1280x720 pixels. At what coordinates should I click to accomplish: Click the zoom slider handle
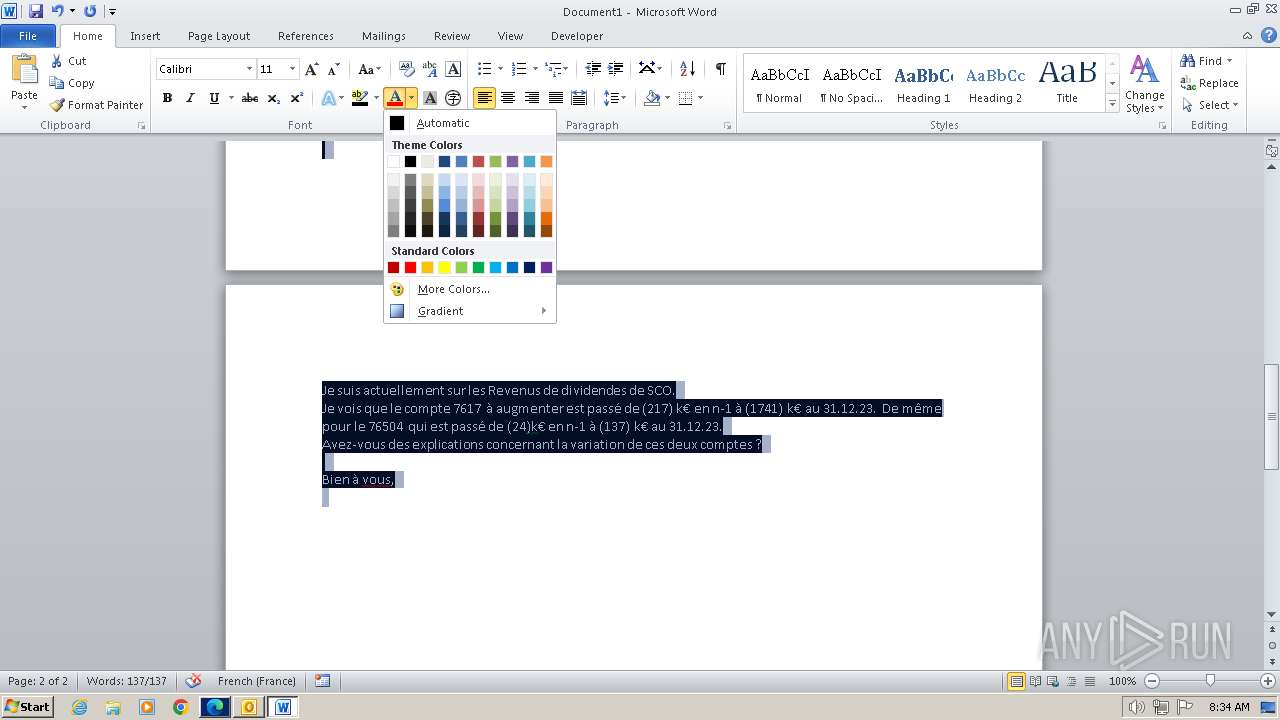pyautogui.click(x=1210, y=681)
